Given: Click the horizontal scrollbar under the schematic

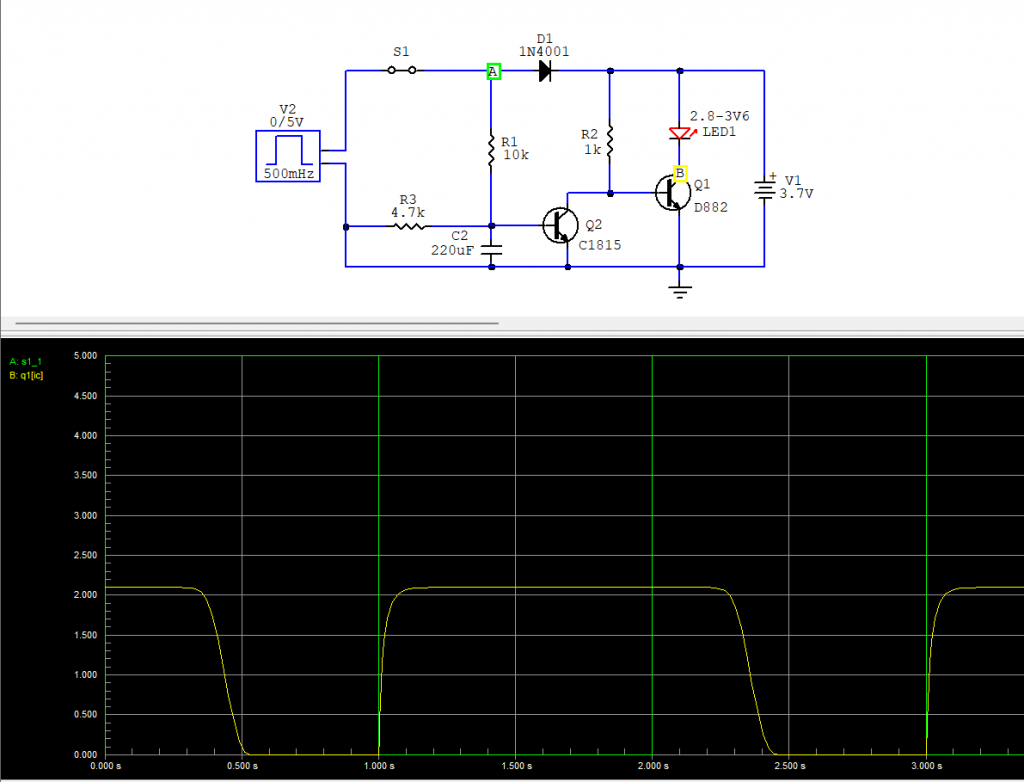Looking at the screenshot, I should [x=257, y=323].
